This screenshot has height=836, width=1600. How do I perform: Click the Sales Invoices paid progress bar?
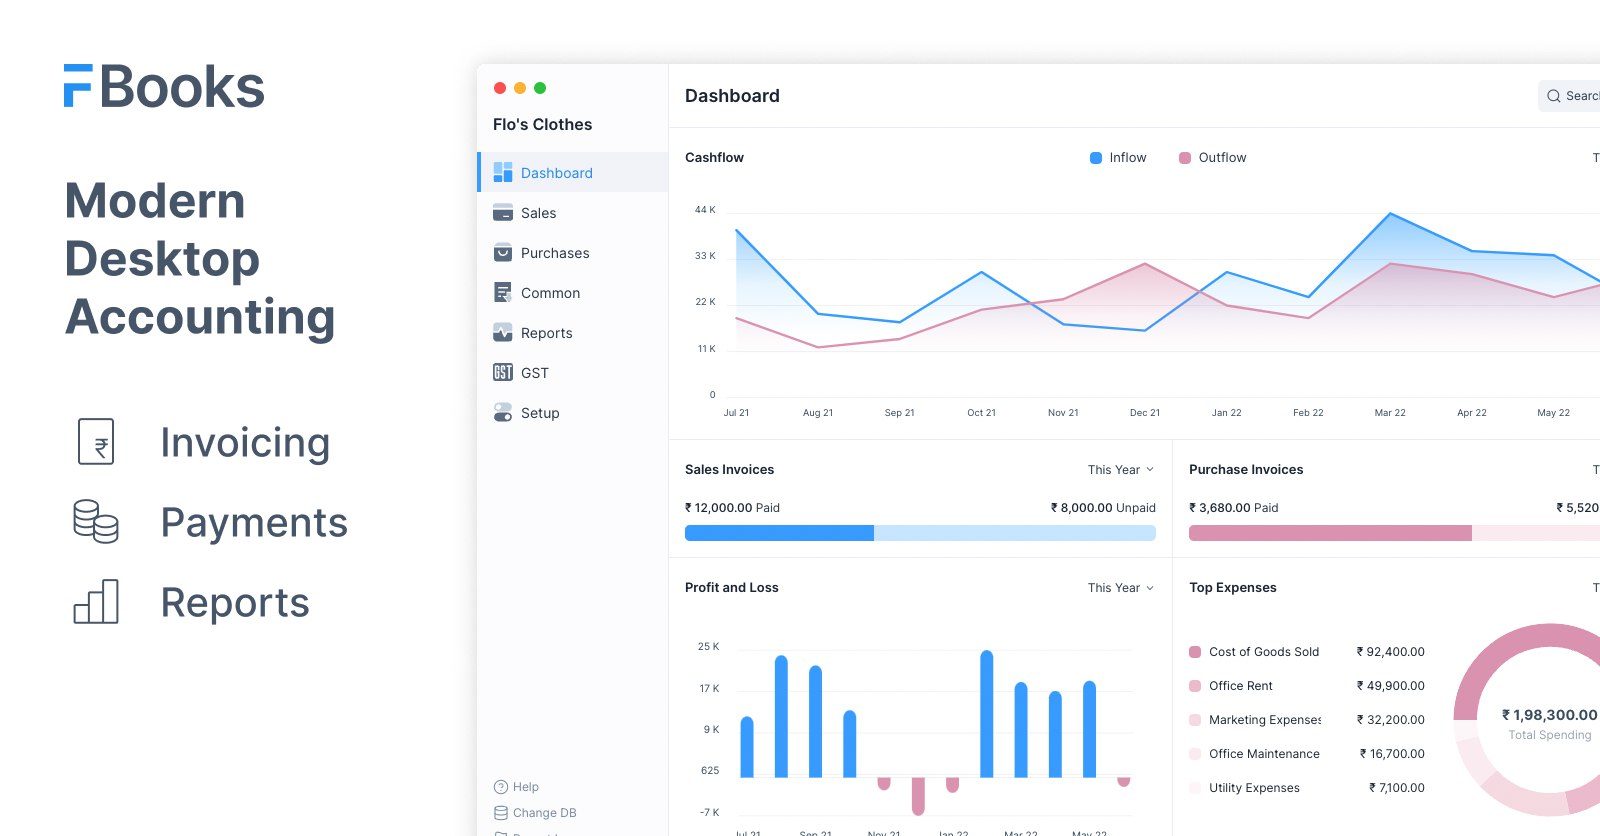click(x=779, y=533)
